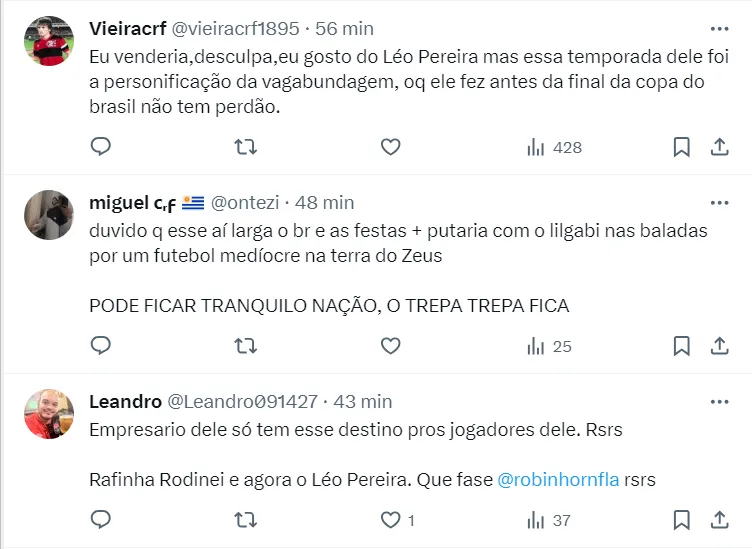This screenshot has height=549, width=752.
Task: Repost Vieiracrf's tweet about Léo Pereira
Action: 245,147
